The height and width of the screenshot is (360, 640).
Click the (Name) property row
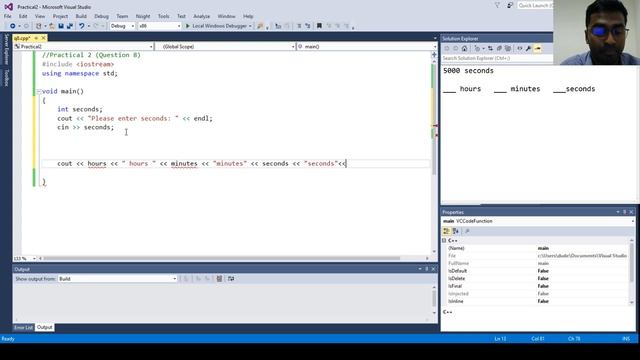(538, 248)
